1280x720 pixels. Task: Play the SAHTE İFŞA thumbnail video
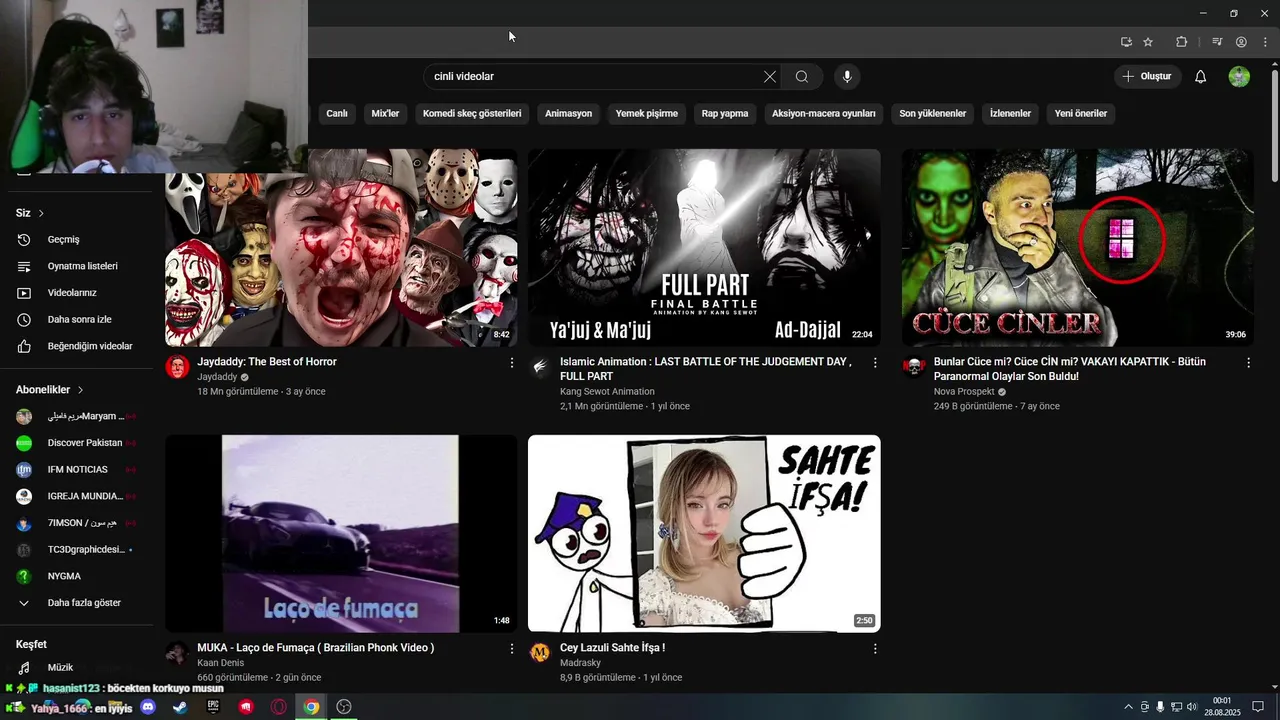click(704, 534)
